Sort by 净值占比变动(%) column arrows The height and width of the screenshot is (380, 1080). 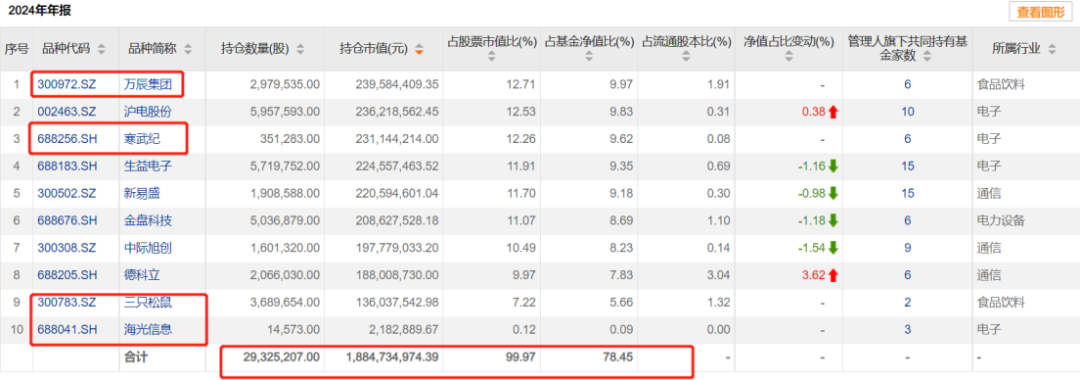[789, 56]
